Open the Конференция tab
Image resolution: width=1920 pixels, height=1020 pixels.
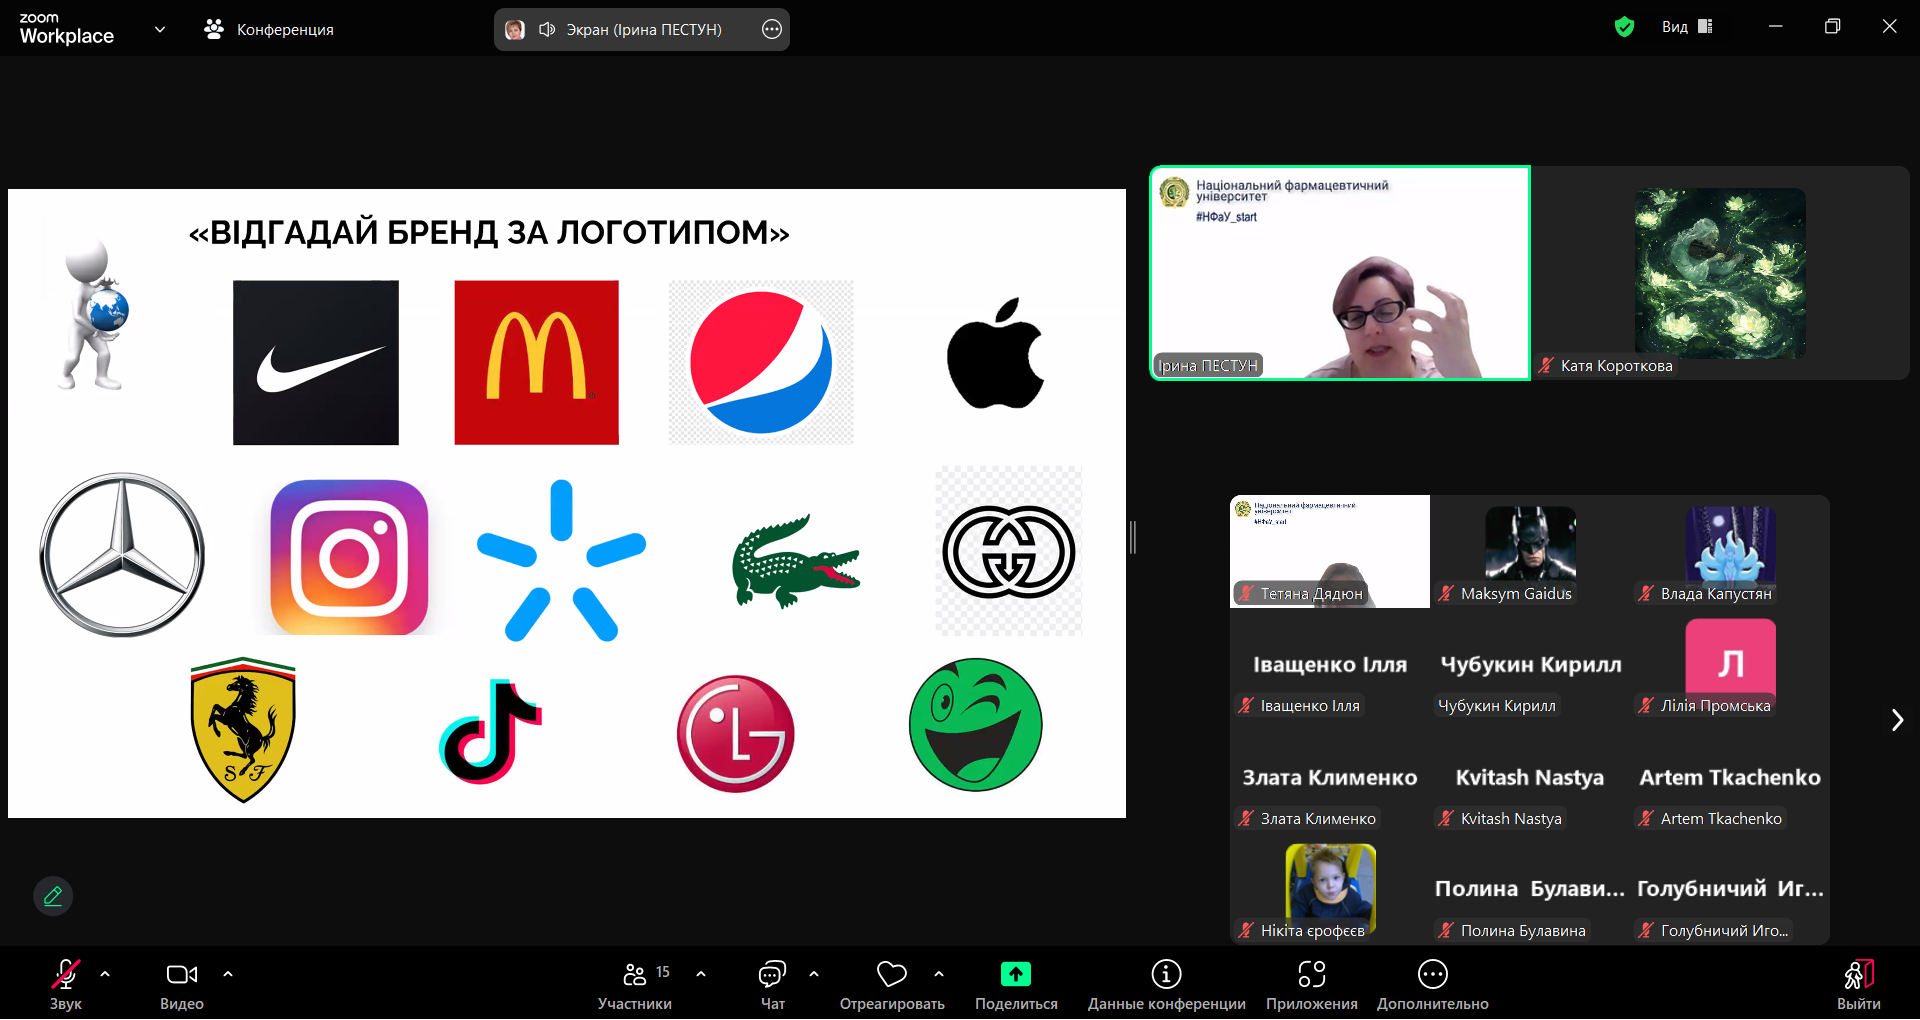pyautogui.click(x=269, y=29)
